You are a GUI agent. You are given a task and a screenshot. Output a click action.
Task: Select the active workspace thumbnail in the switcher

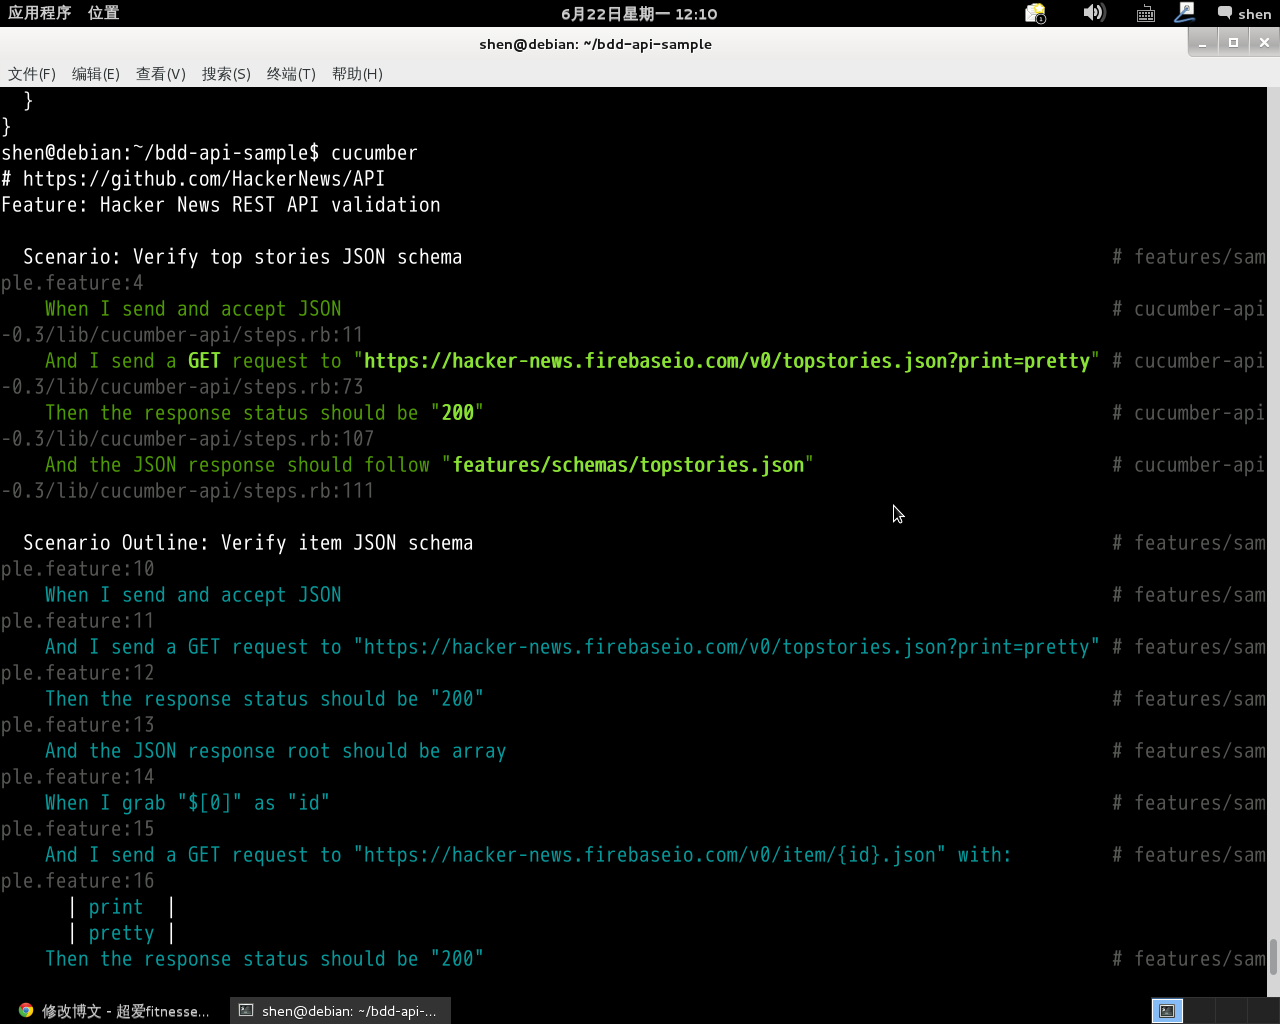[x=1167, y=1010]
